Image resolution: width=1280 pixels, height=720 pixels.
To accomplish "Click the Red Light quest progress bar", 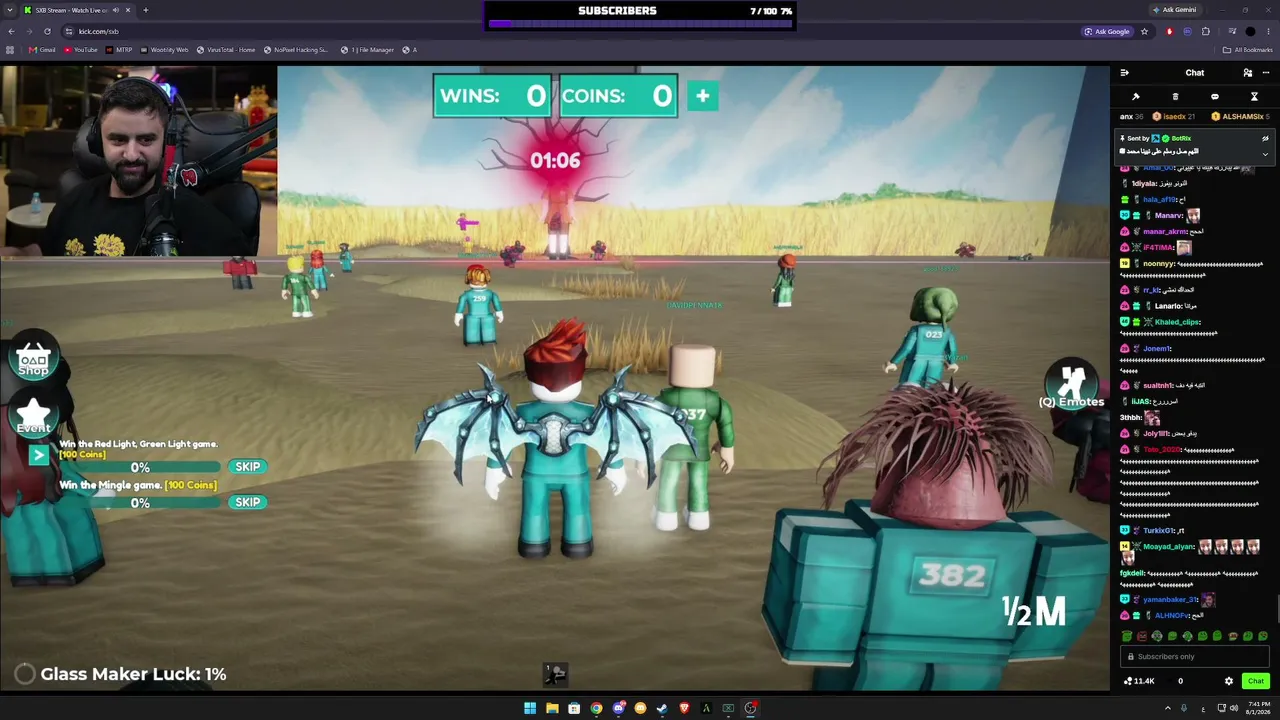I will 140,467.
